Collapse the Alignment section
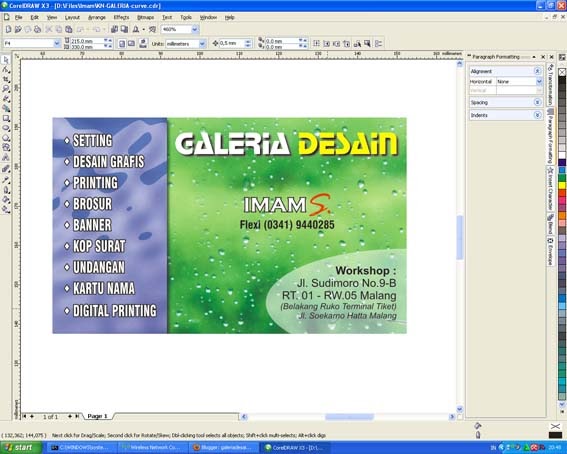 tap(538, 71)
